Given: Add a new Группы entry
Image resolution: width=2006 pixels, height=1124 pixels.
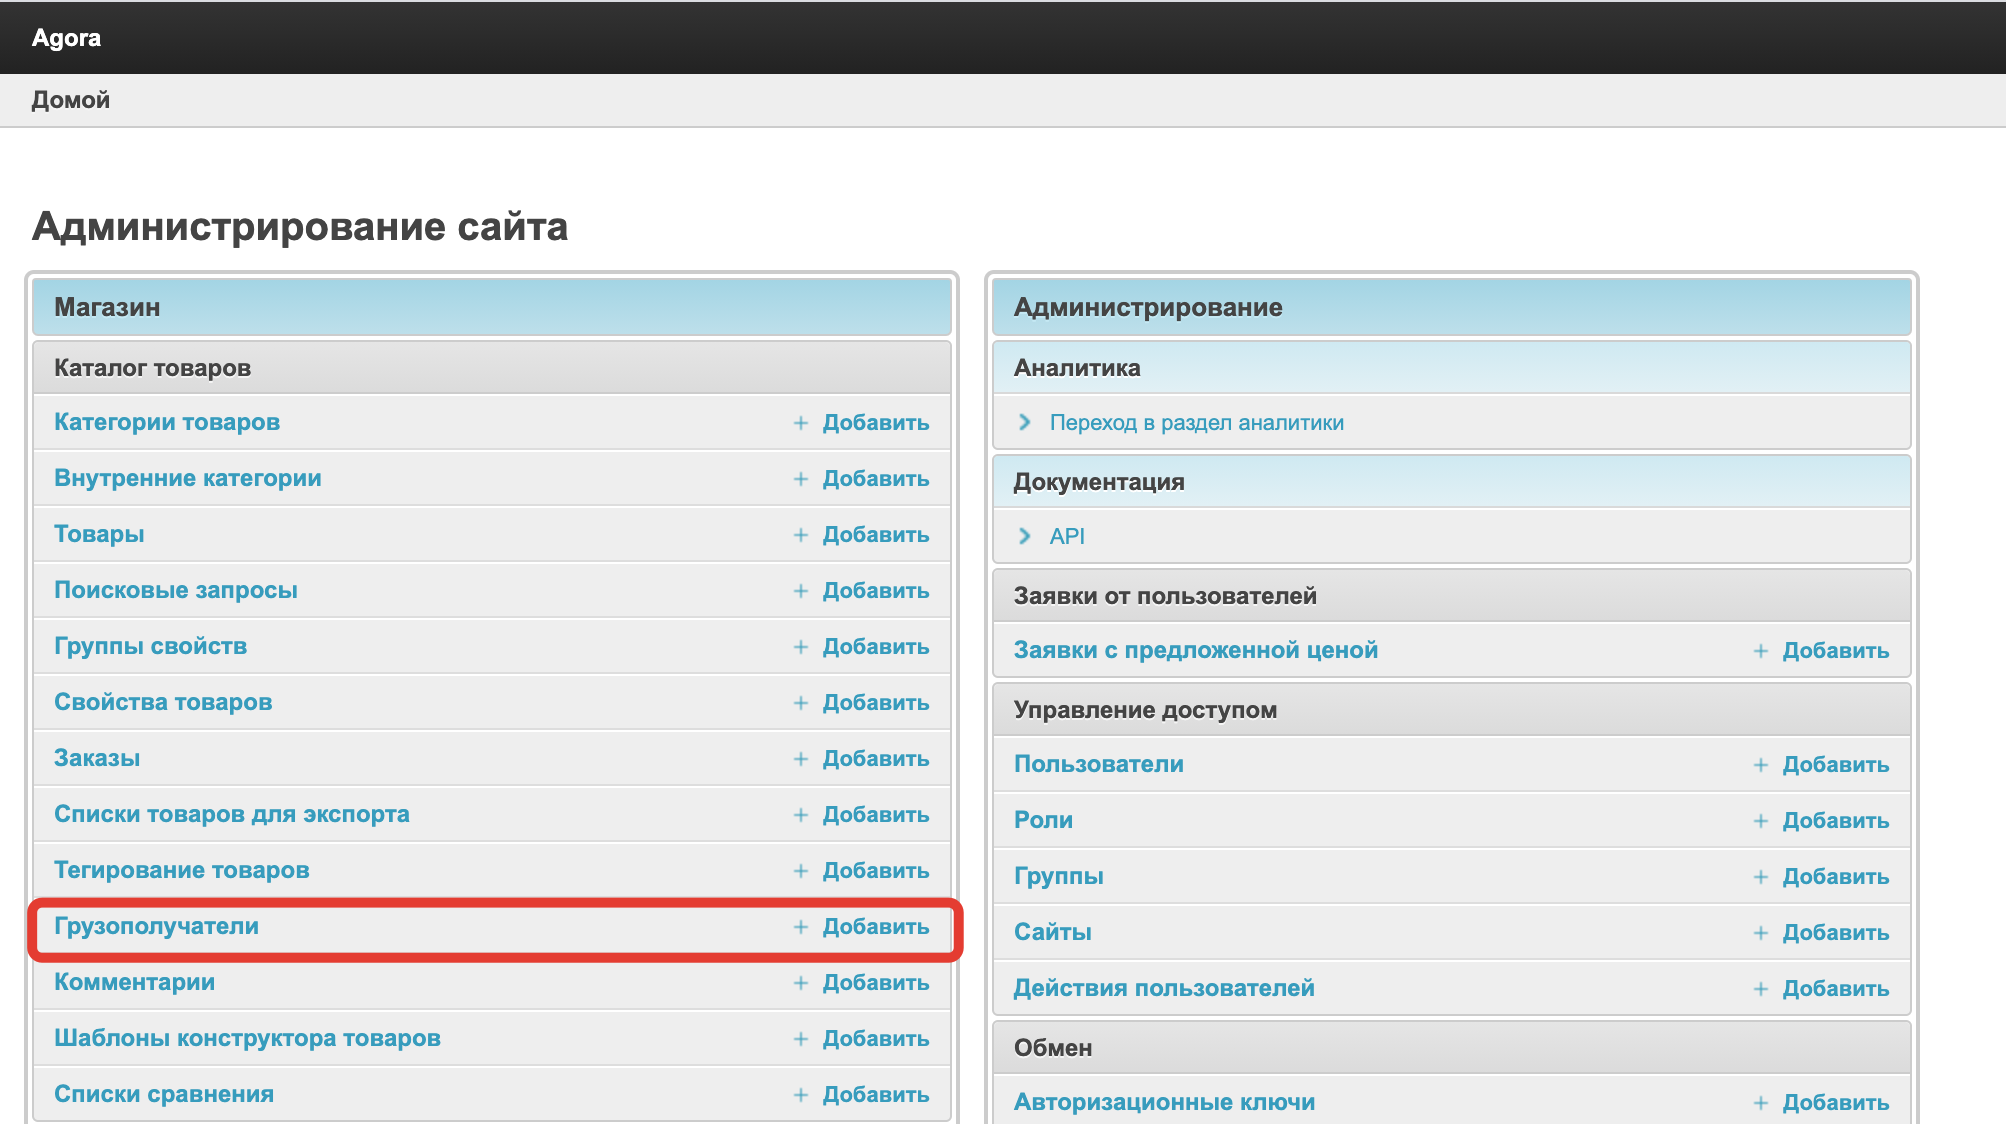Looking at the screenshot, I should click(x=1835, y=877).
